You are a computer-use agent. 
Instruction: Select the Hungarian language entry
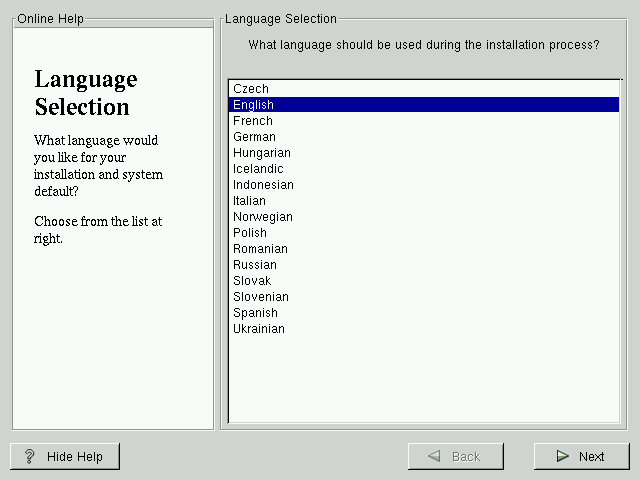[262, 153]
